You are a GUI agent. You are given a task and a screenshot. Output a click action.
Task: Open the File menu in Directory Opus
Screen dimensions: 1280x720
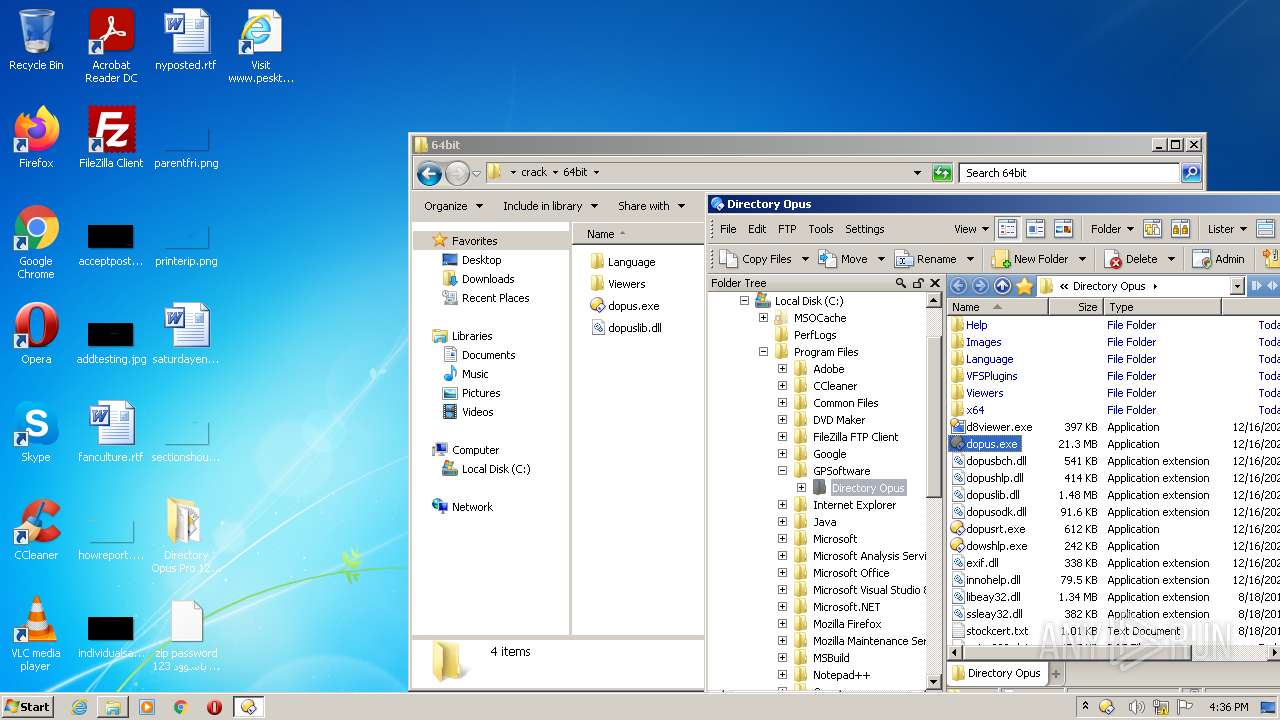tap(728, 229)
